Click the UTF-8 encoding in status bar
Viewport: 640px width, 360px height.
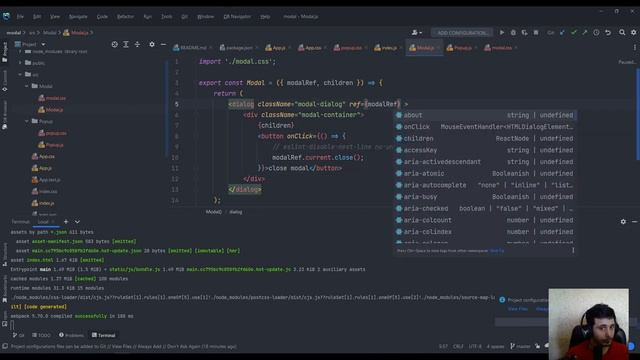point(475,347)
